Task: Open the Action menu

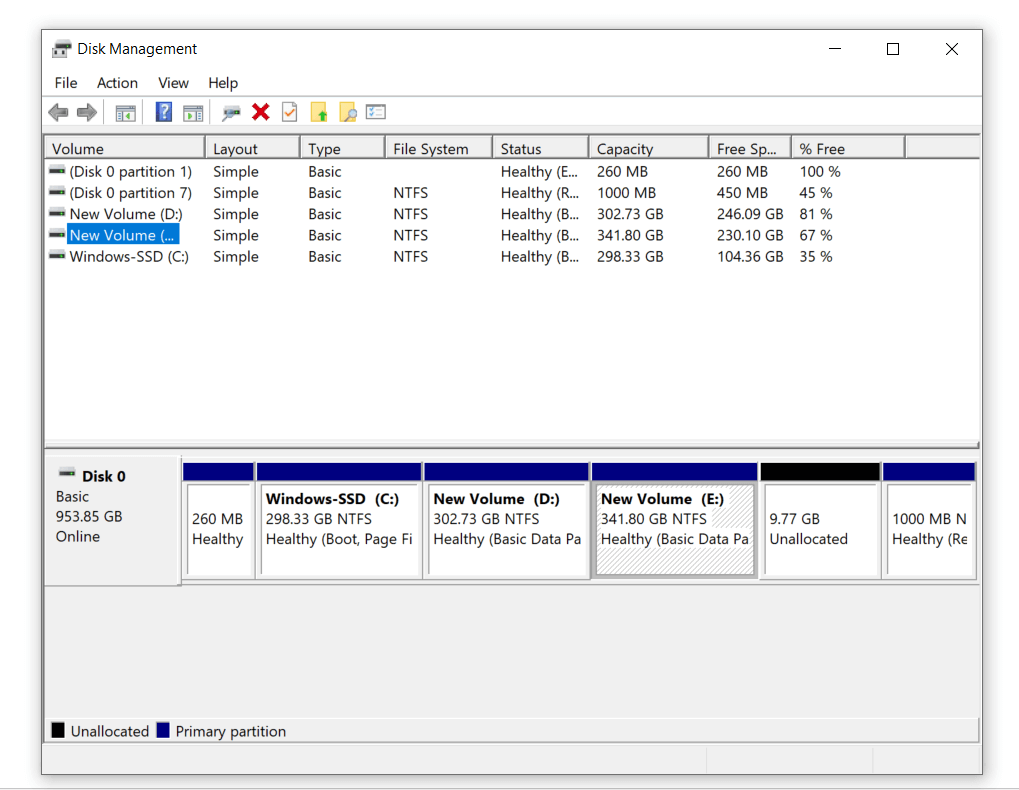Action: [x=117, y=83]
